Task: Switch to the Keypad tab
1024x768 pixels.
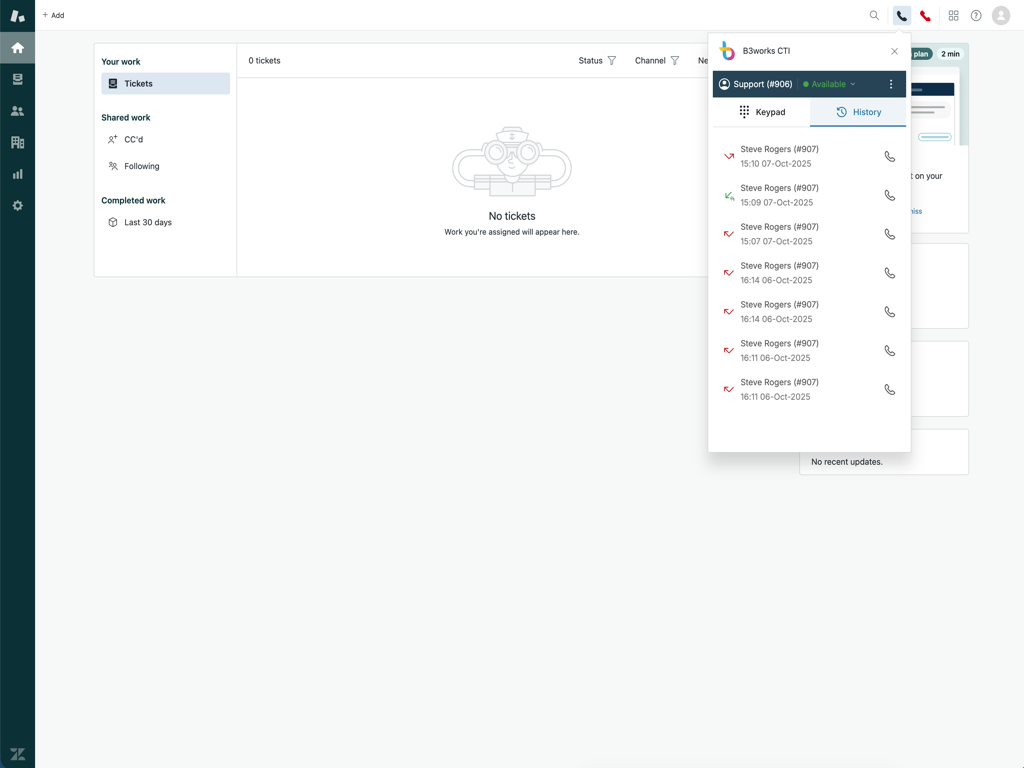Action: [761, 112]
